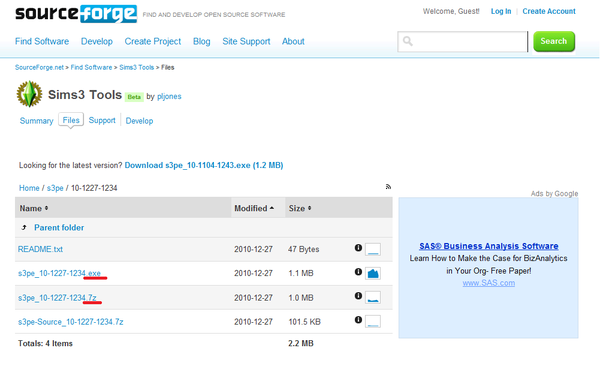600x369 pixels.
Task: Click the Totals: 4 Items text
Action: [45, 343]
